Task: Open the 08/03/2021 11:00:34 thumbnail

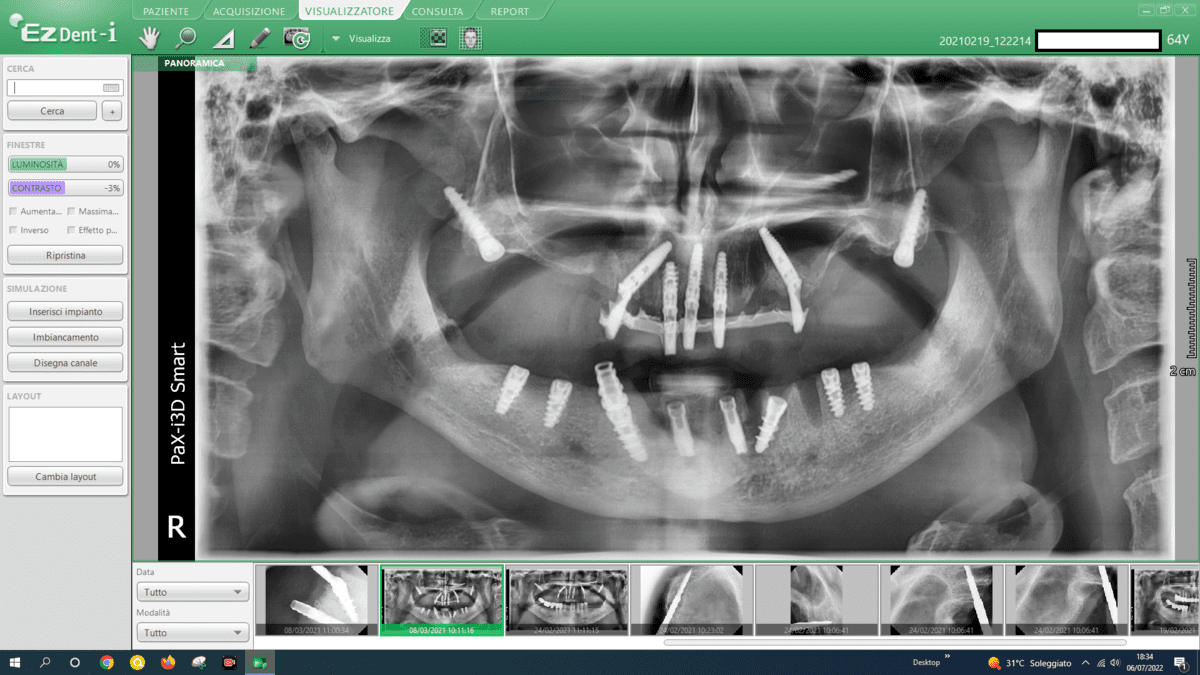Action: tap(316, 599)
